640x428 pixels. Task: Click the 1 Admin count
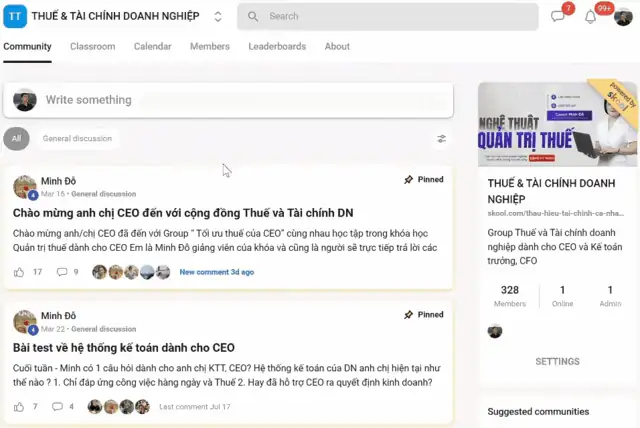click(610, 296)
